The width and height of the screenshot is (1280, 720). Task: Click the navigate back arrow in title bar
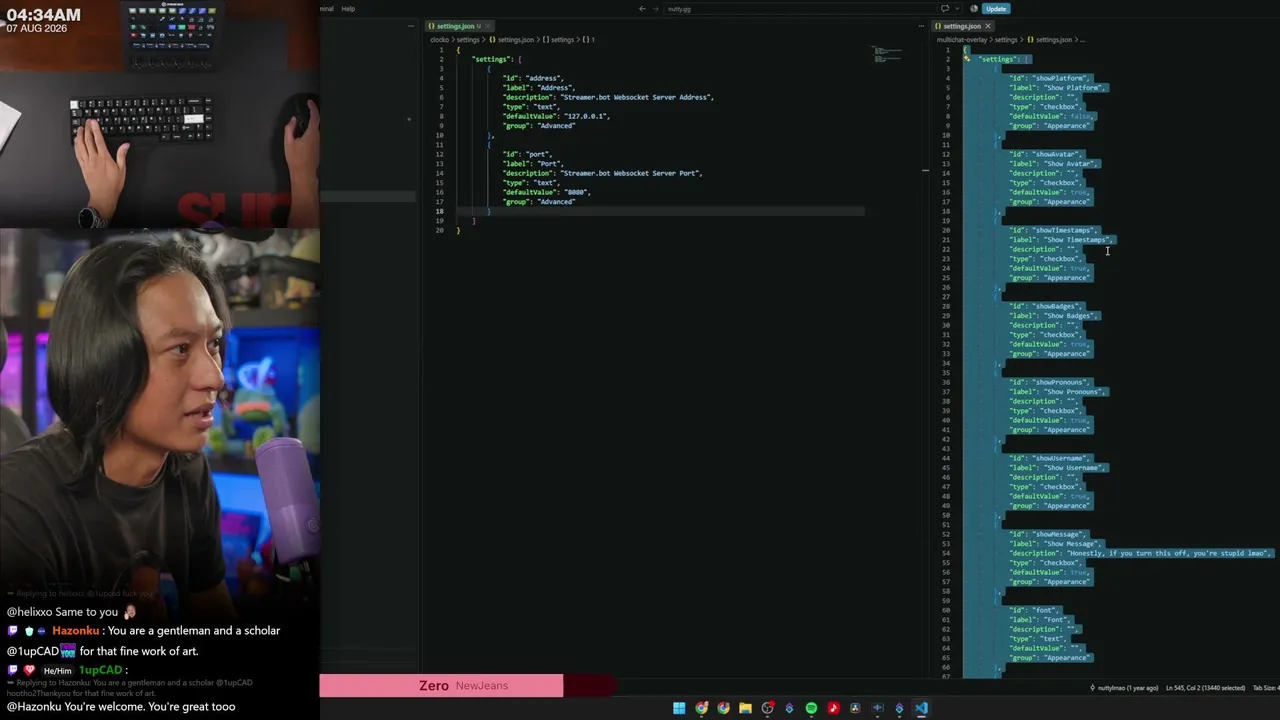(642, 9)
